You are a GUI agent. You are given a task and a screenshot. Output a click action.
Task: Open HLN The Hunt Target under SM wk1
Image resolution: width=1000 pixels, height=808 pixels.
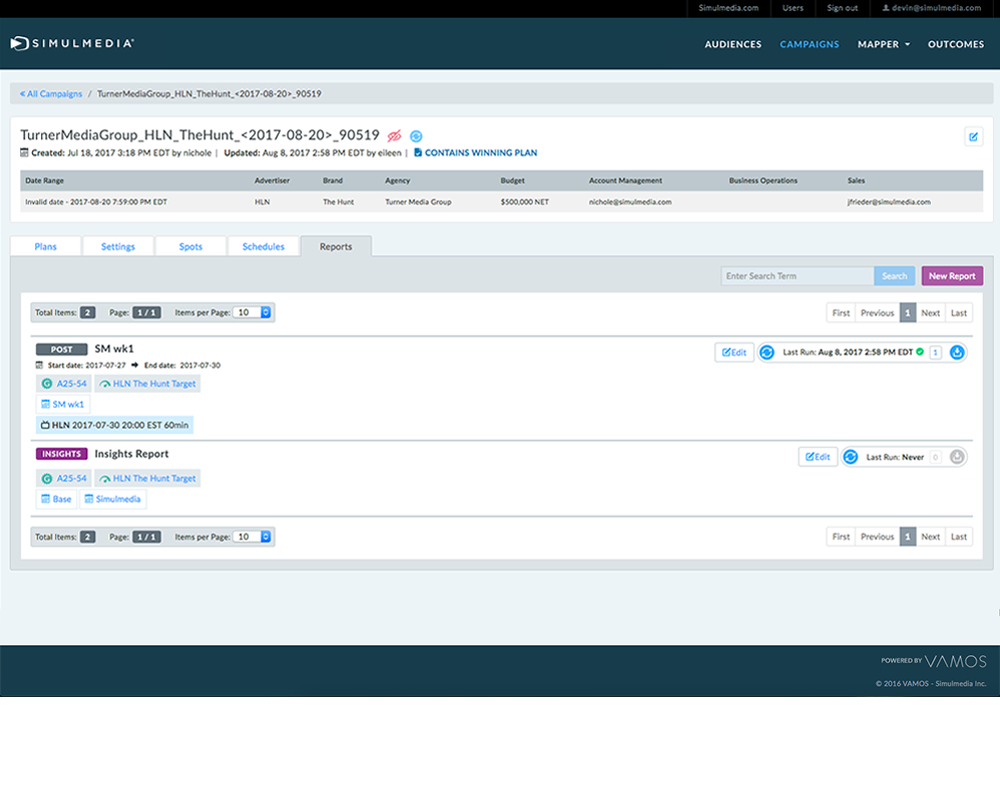click(x=148, y=383)
